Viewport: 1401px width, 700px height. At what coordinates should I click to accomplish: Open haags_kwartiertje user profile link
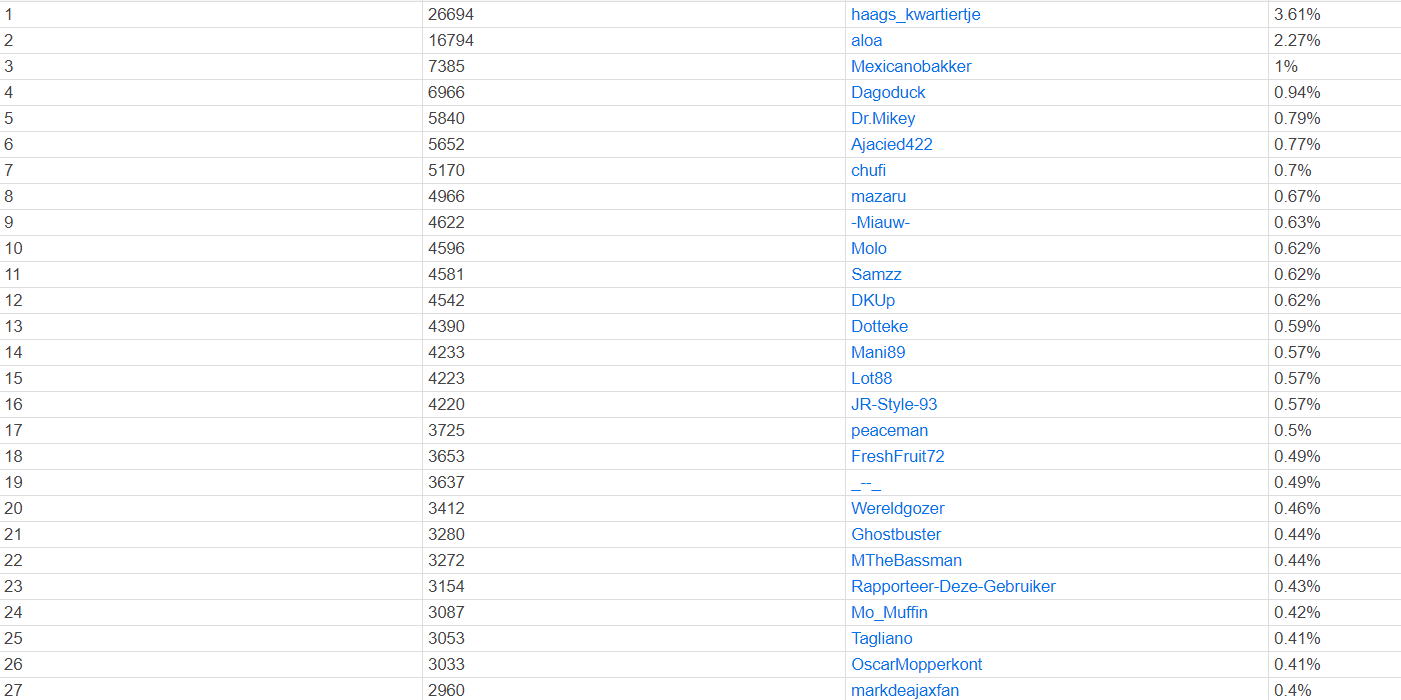tap(923, 15)
